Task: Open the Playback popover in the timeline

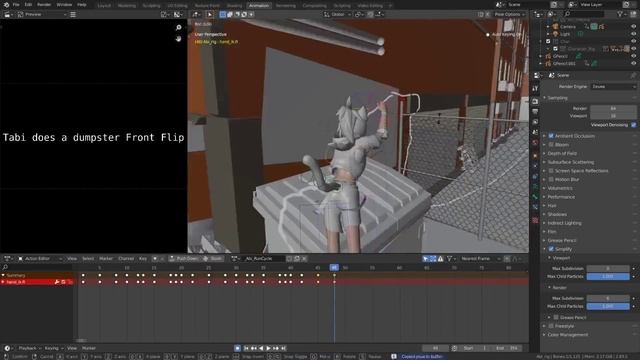Action: 30,348
